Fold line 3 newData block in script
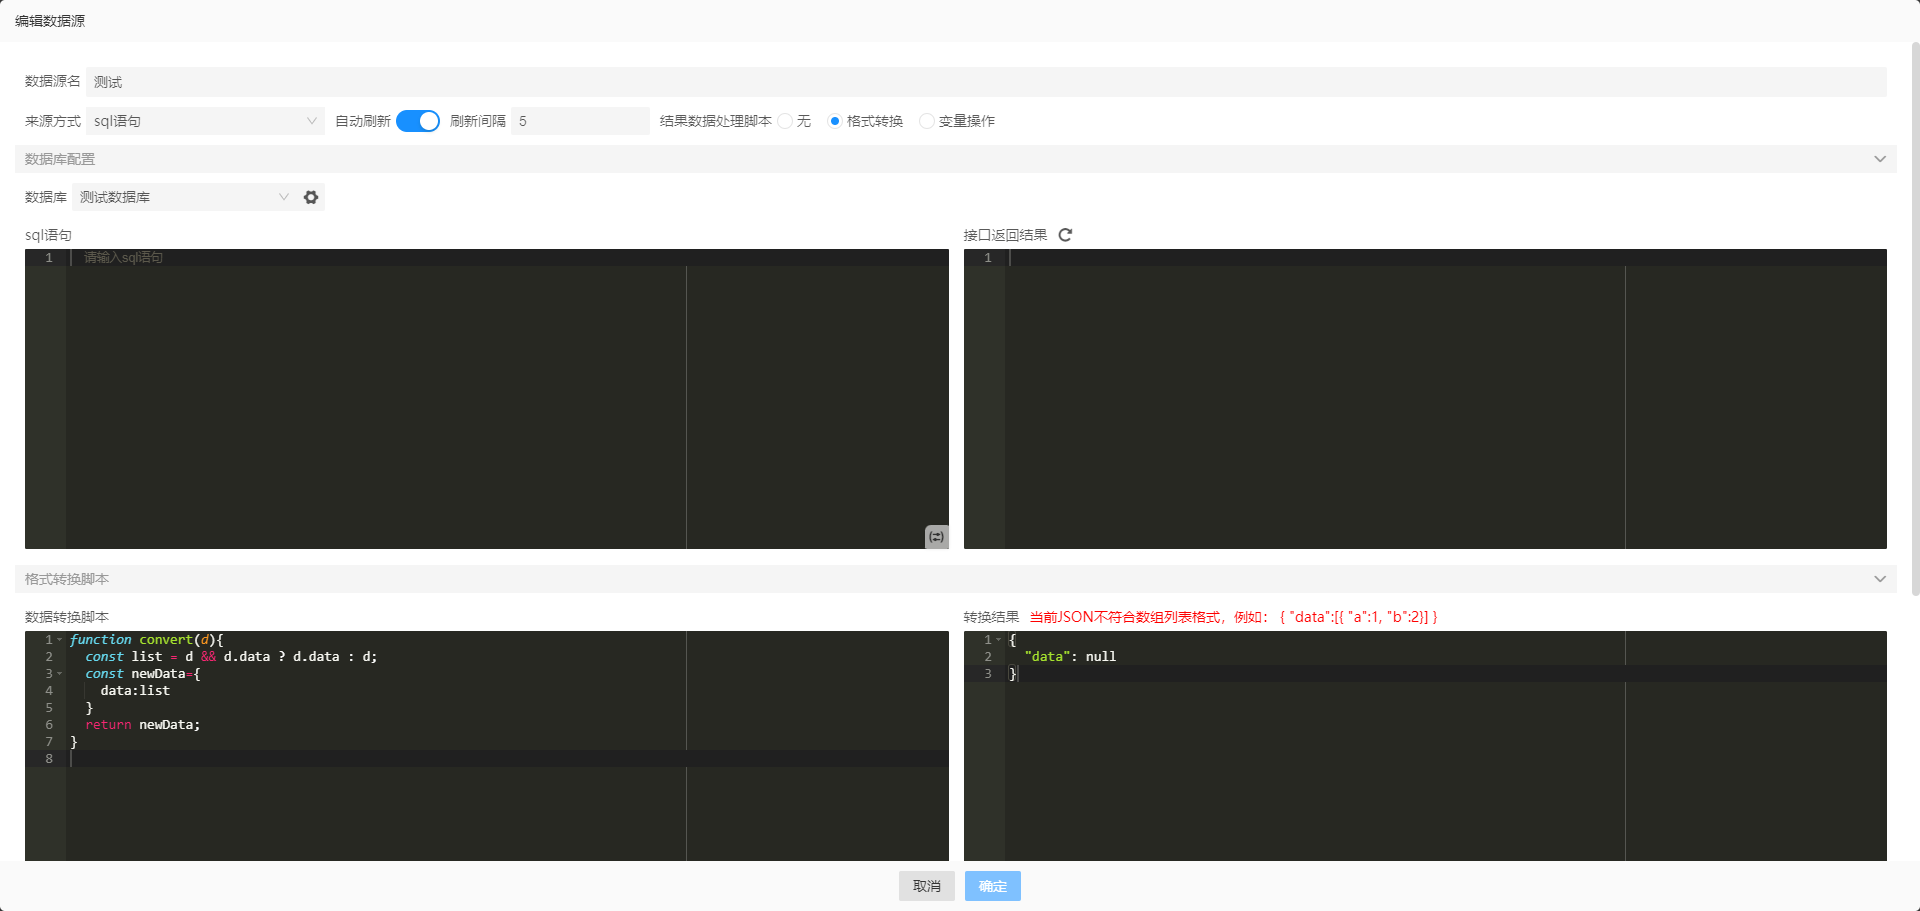Screen dimensions: 1920x911 pyautogui.click(x=60, y=674)
